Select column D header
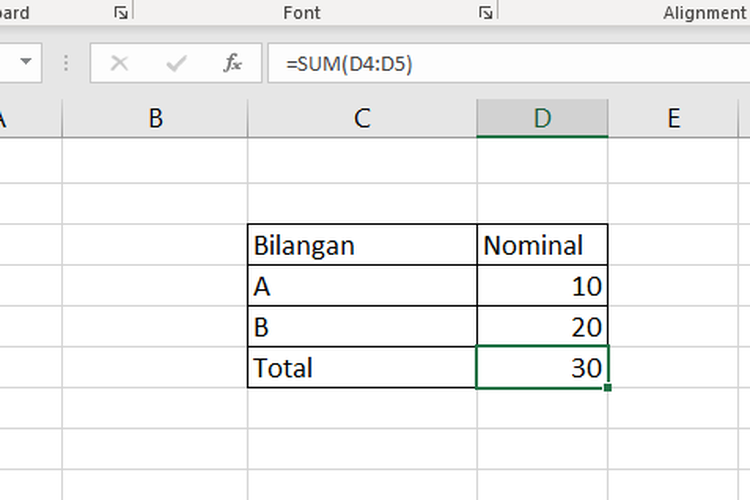 (x=542, y=118)
